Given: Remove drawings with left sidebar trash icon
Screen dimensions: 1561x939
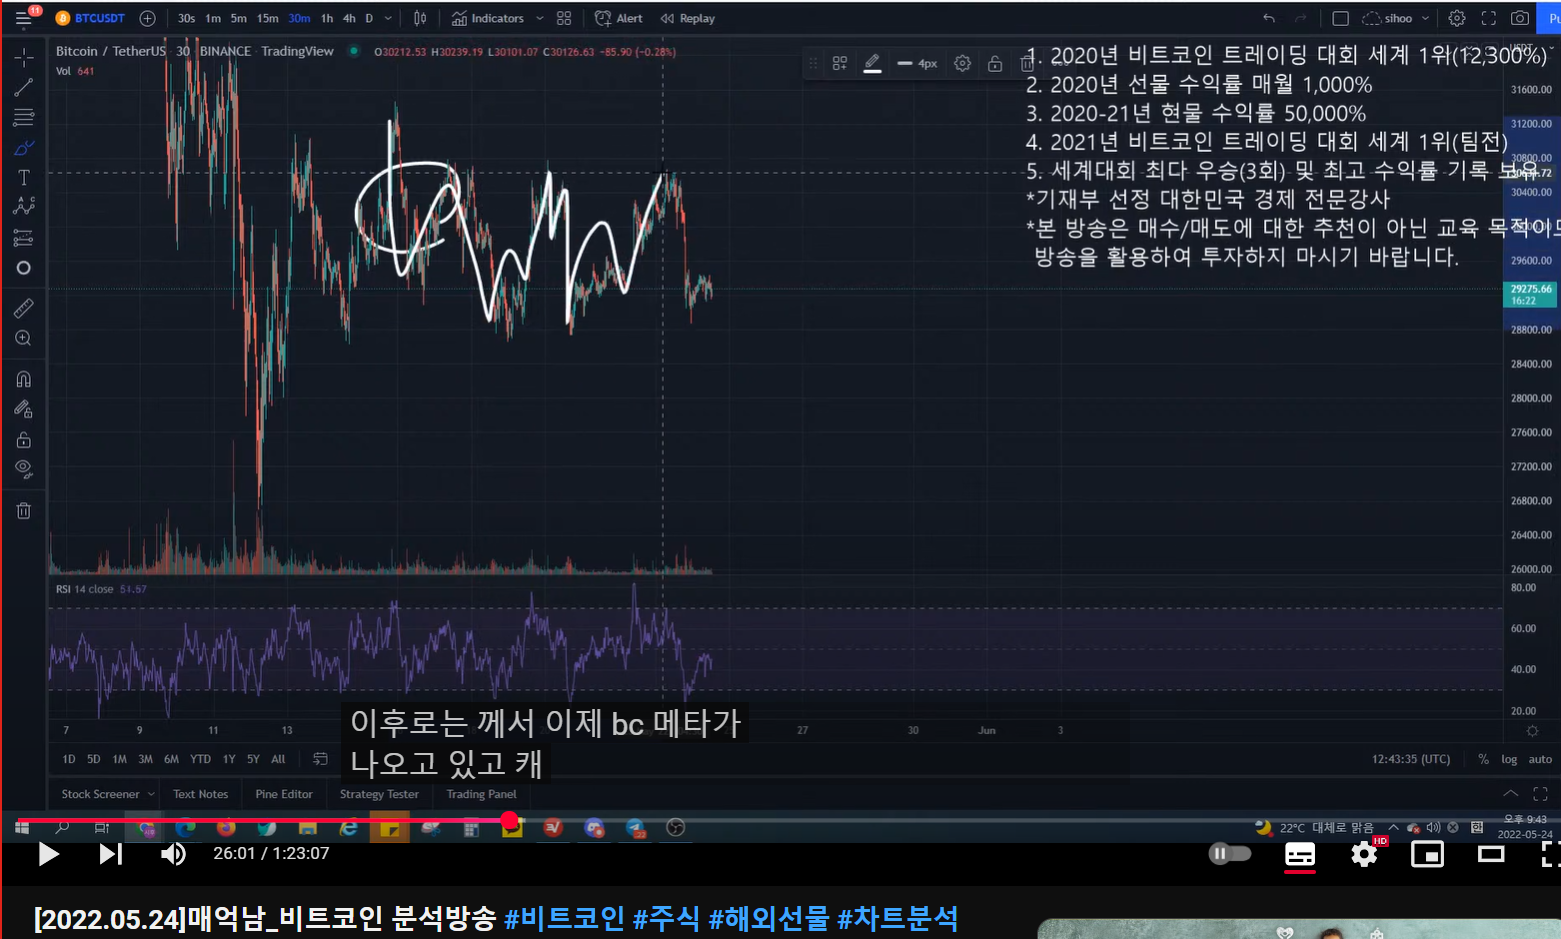Looking at the screenshot, I should (24, 511).
